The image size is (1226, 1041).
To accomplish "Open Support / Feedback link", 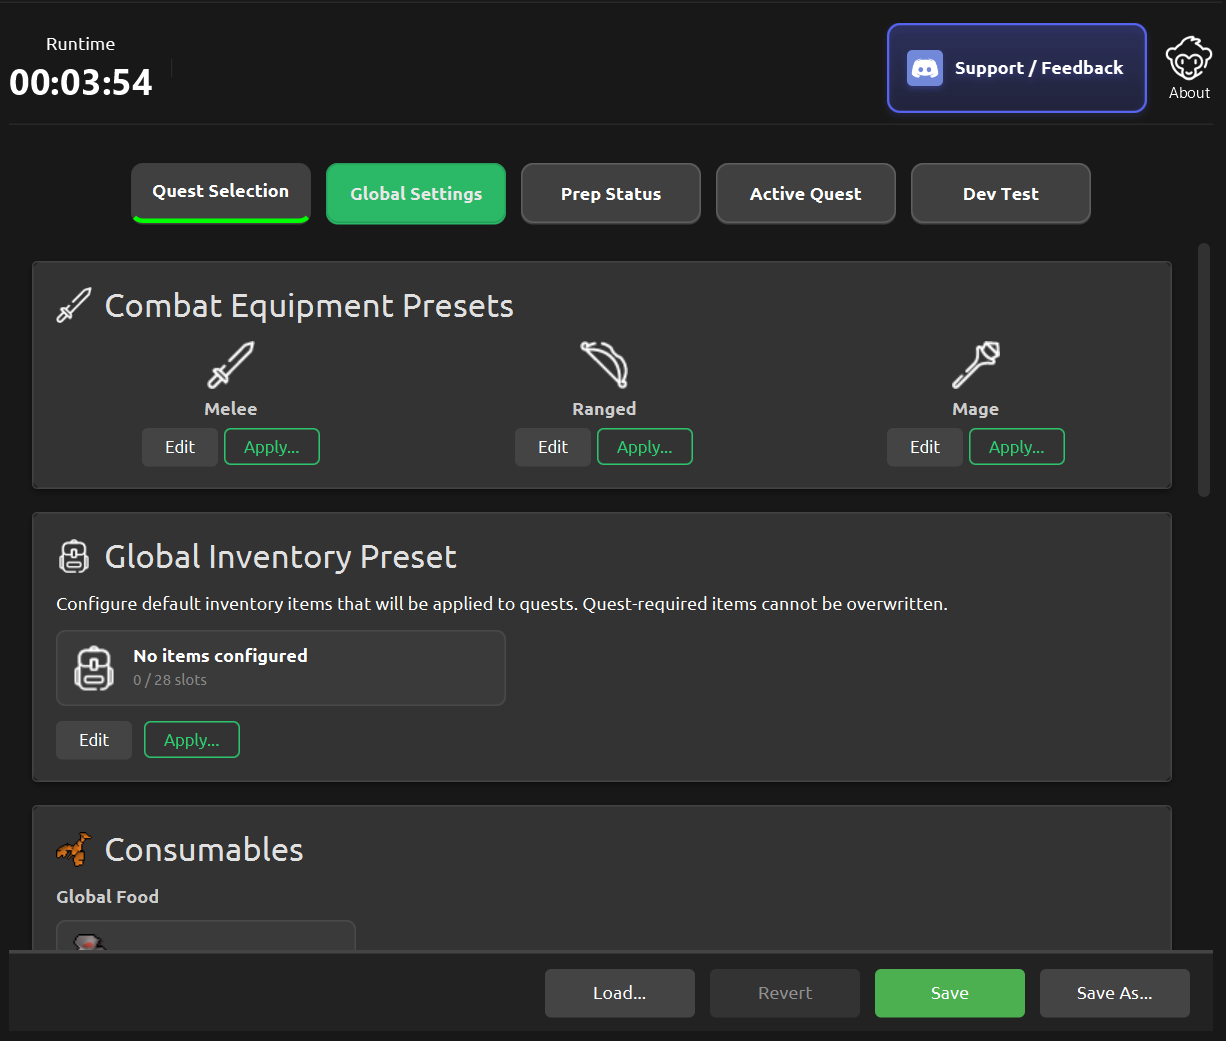I will coord(1017,68).
